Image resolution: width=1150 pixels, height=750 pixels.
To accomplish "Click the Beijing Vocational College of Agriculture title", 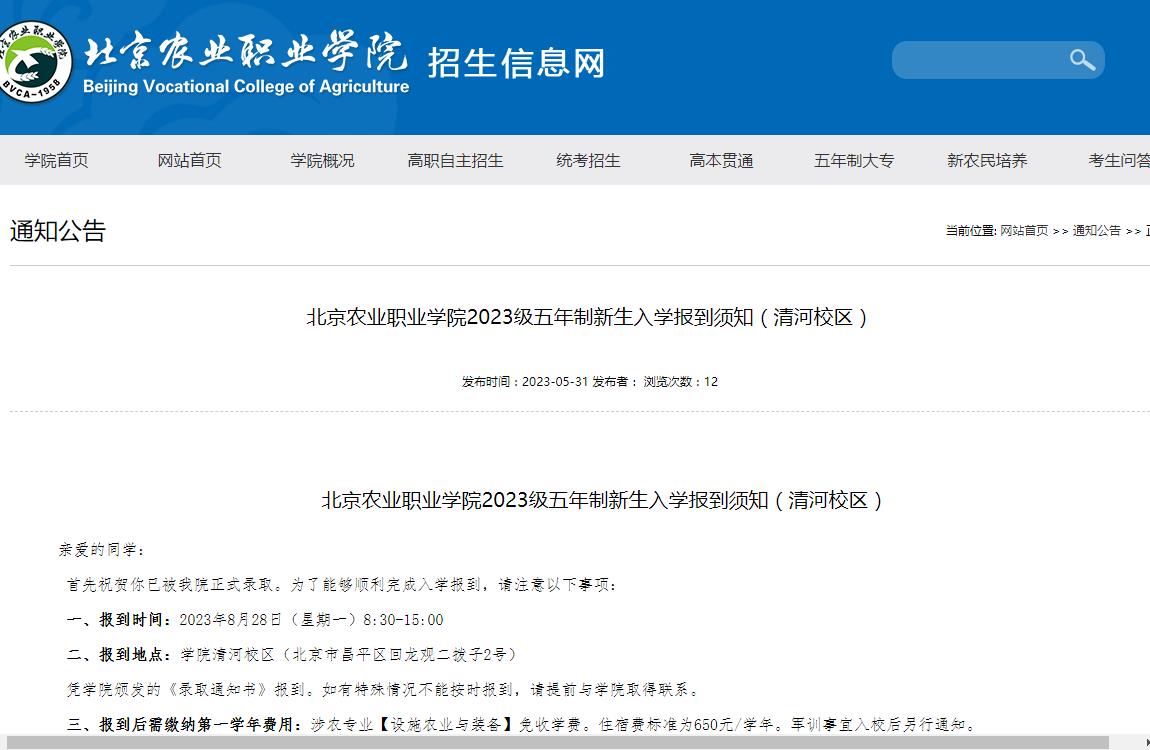I will (246, 87).
